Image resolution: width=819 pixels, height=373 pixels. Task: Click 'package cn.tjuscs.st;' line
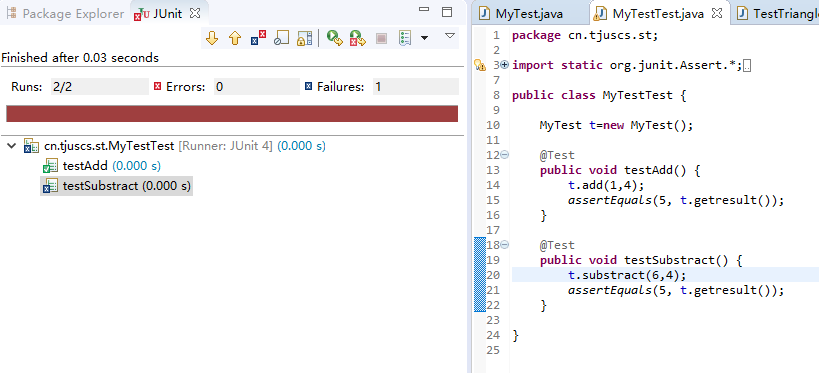(585, 36)
